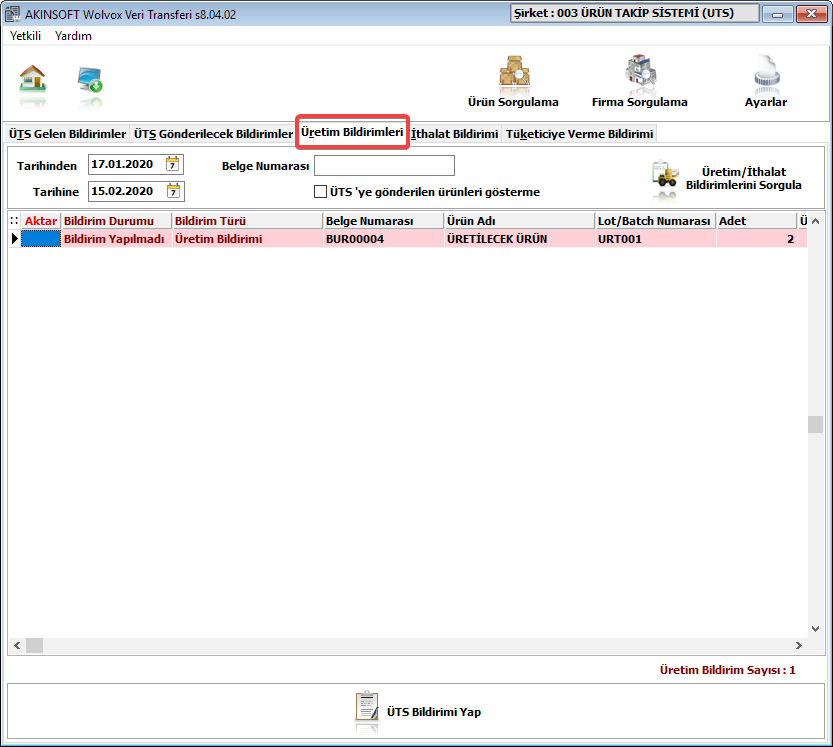Viewport: 833px width, 747px height.
Task: Select the 'Üretim Bildirimi' cell
Action: pyautogui.click(x=248, y=239)
